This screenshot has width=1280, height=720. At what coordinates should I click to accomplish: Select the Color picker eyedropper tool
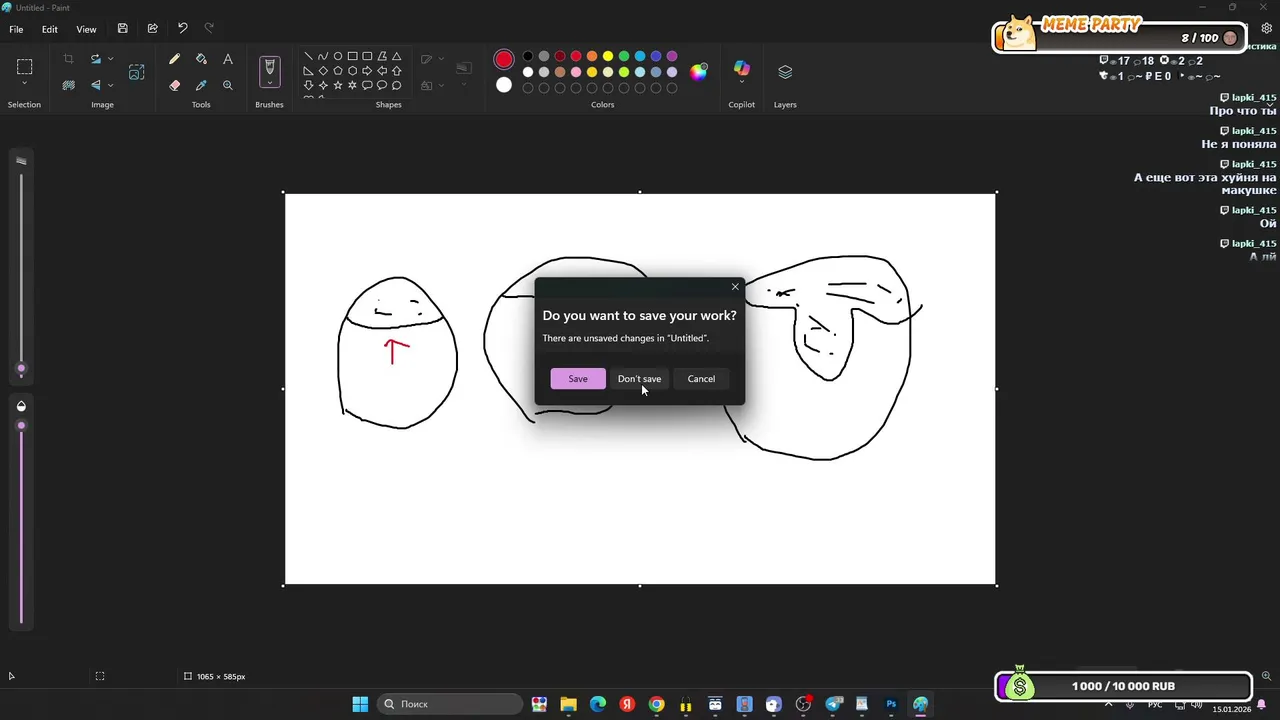click(201, 85)
